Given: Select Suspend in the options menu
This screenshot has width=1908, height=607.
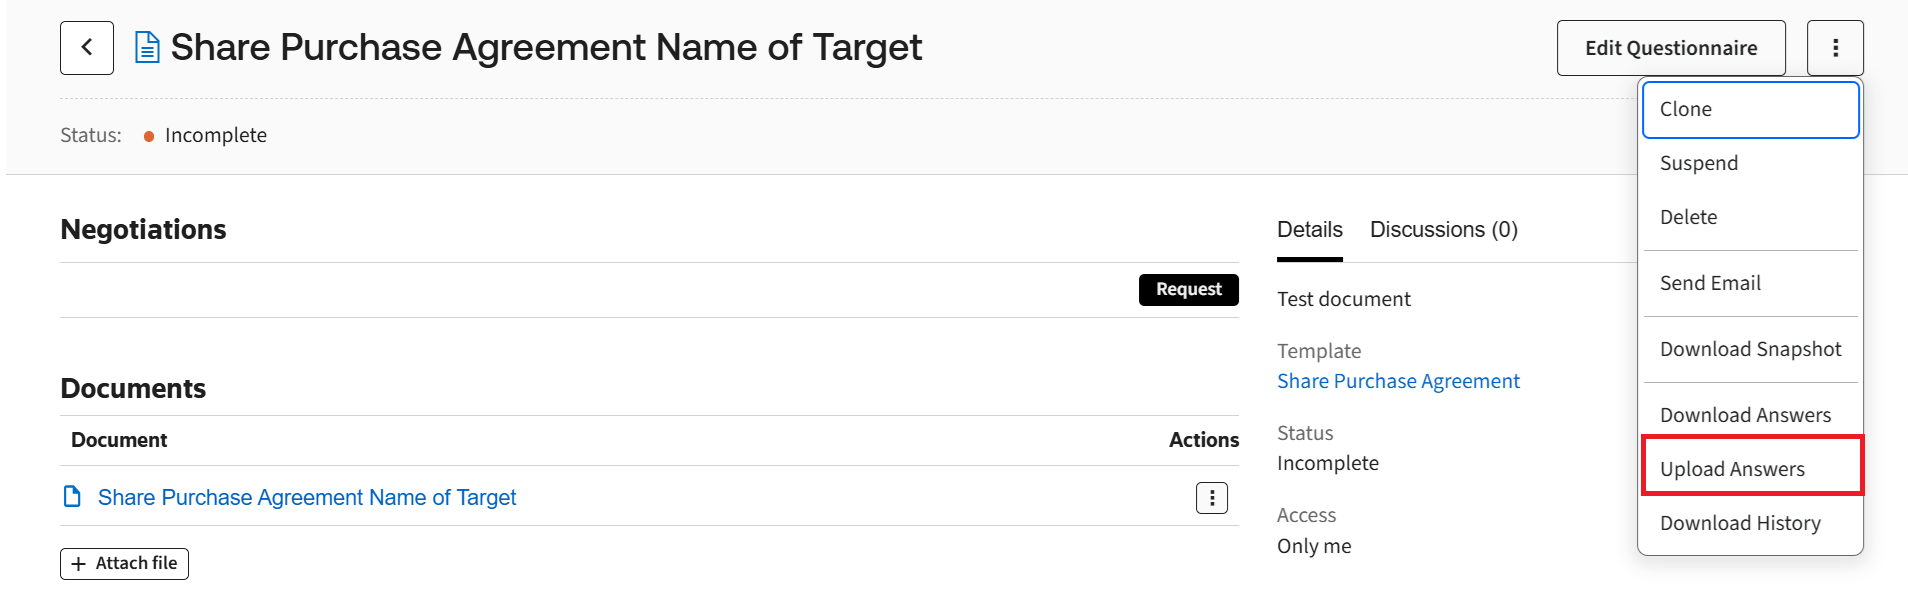Looking at the screenshot, I should (1699, 164).
